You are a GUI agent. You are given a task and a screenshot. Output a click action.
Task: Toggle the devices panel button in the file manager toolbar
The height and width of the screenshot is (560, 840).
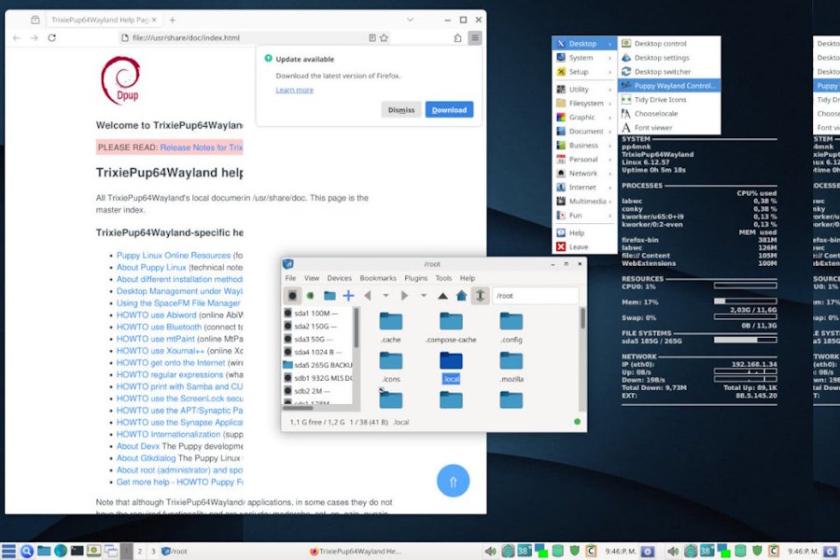[292, 295]
